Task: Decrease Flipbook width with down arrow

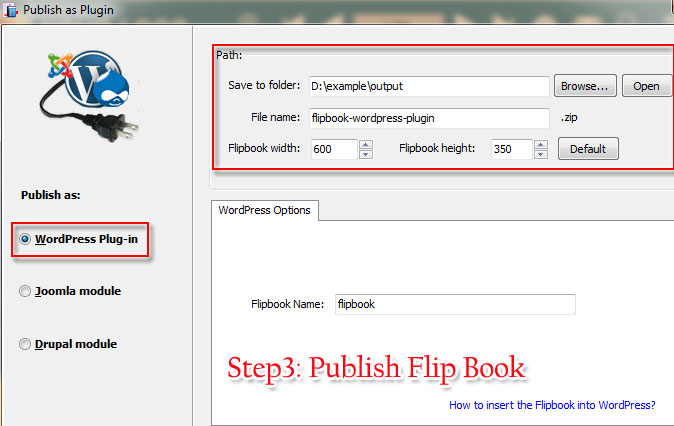Action: (x=366, y=154)
